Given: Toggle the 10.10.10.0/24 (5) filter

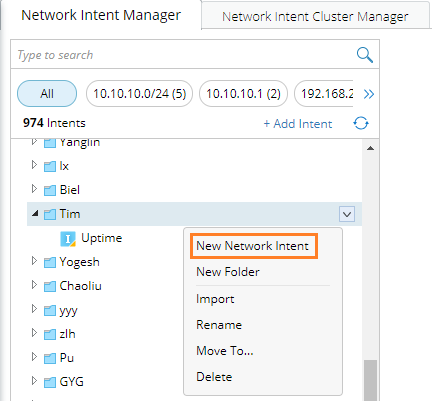Looking at the screenshot, I should [x=139, y=94].
